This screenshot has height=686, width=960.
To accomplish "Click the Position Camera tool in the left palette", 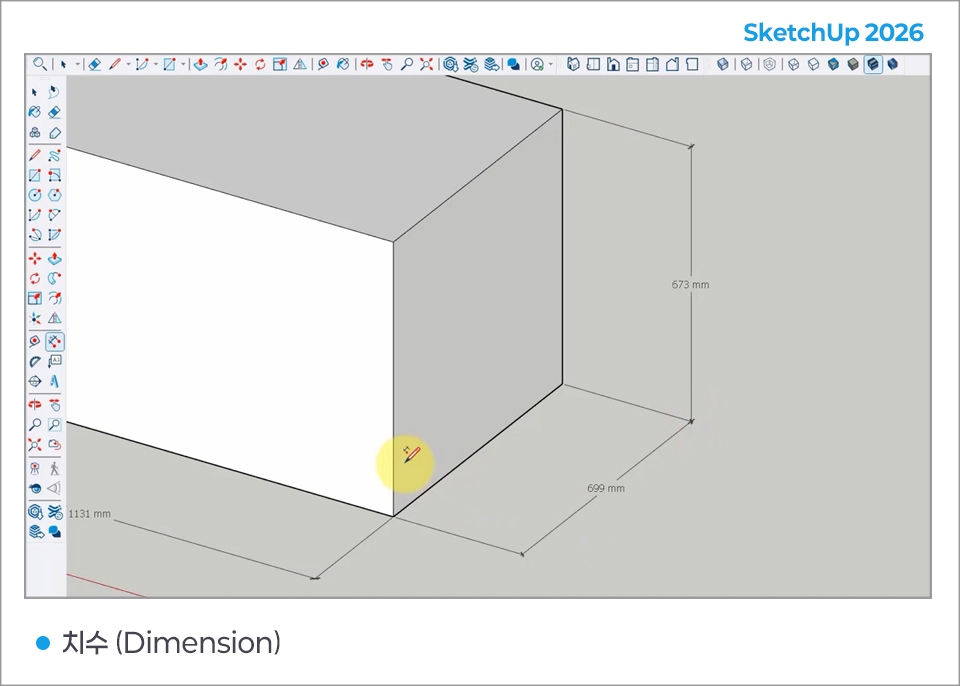I will (35, 469).
